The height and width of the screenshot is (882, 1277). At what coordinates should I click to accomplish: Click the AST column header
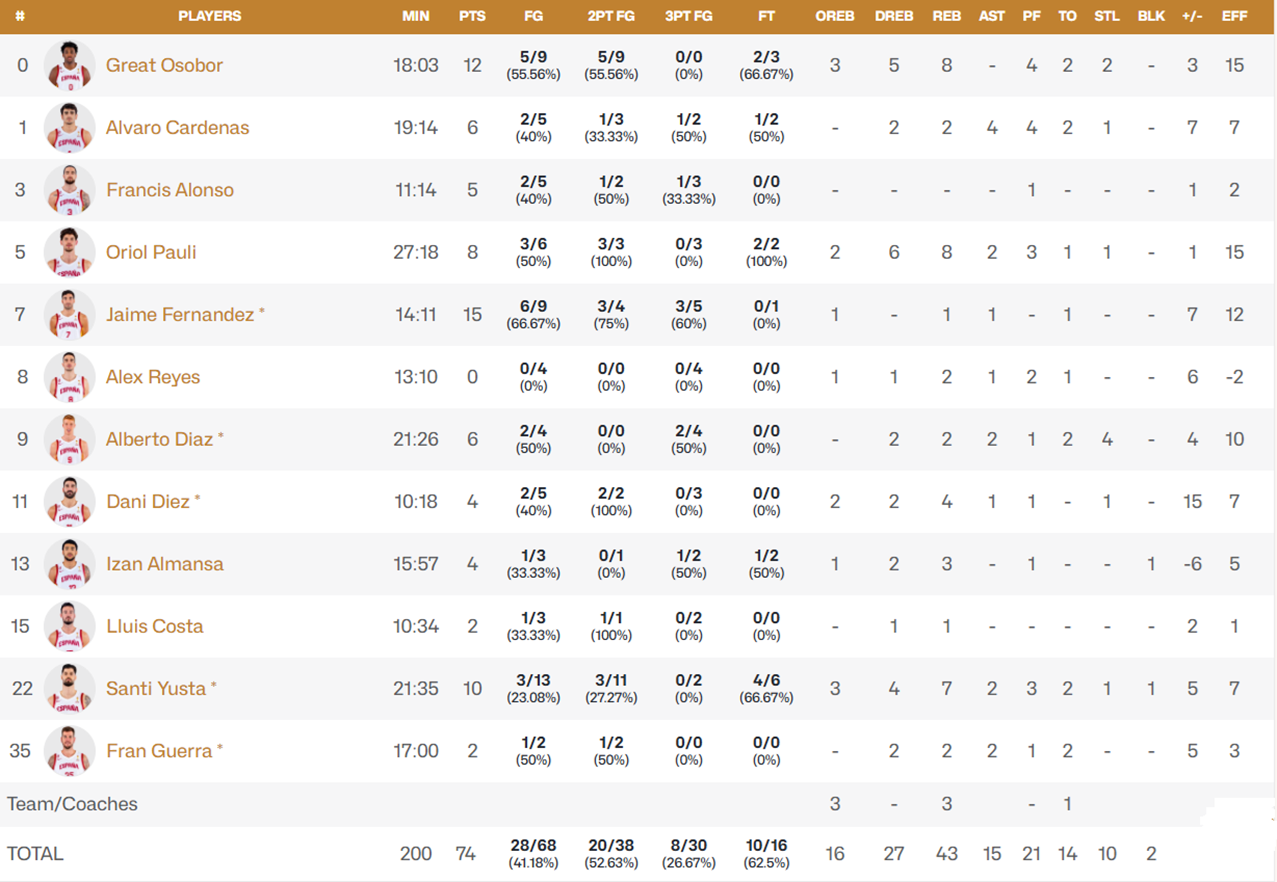[991, 16]
